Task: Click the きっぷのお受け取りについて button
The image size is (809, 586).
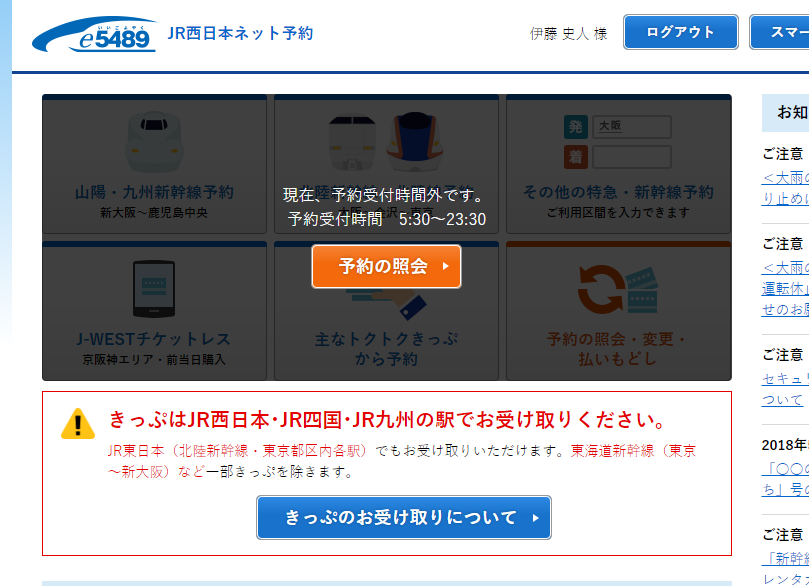Action: coord(403,517)
